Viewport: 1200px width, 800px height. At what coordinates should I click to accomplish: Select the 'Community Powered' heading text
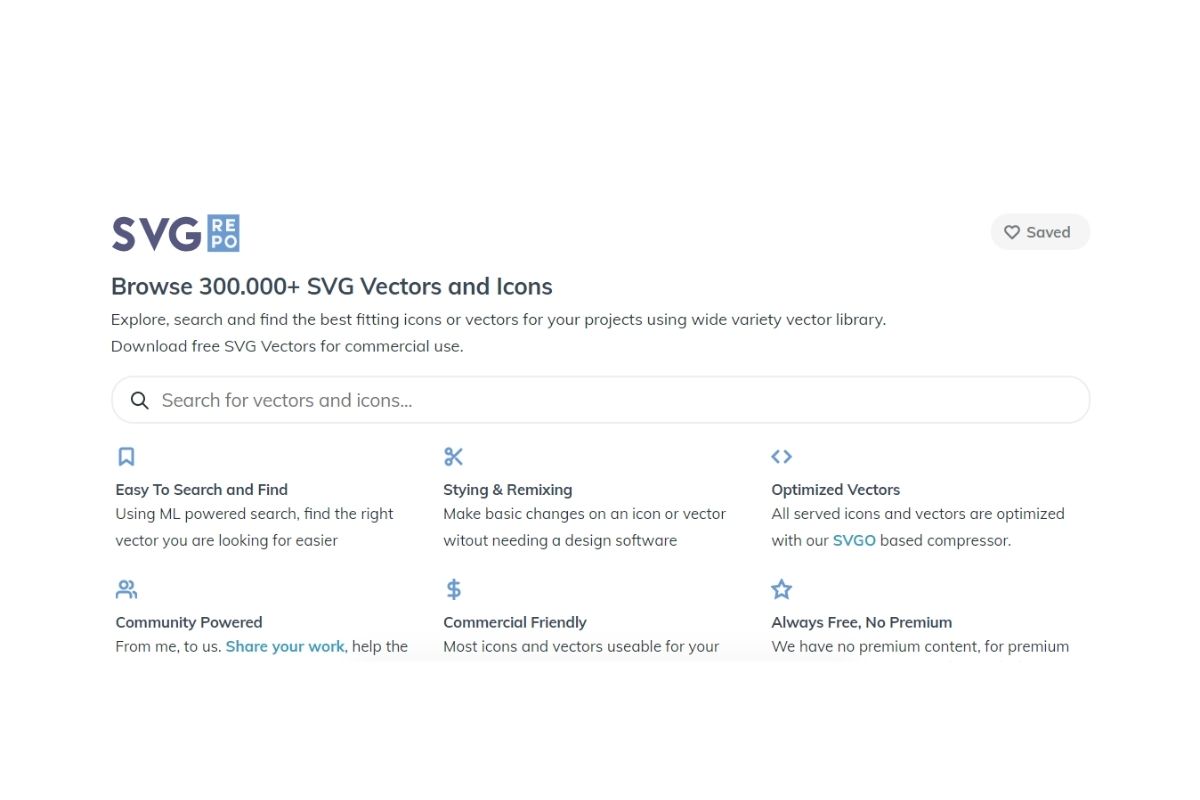189,622
